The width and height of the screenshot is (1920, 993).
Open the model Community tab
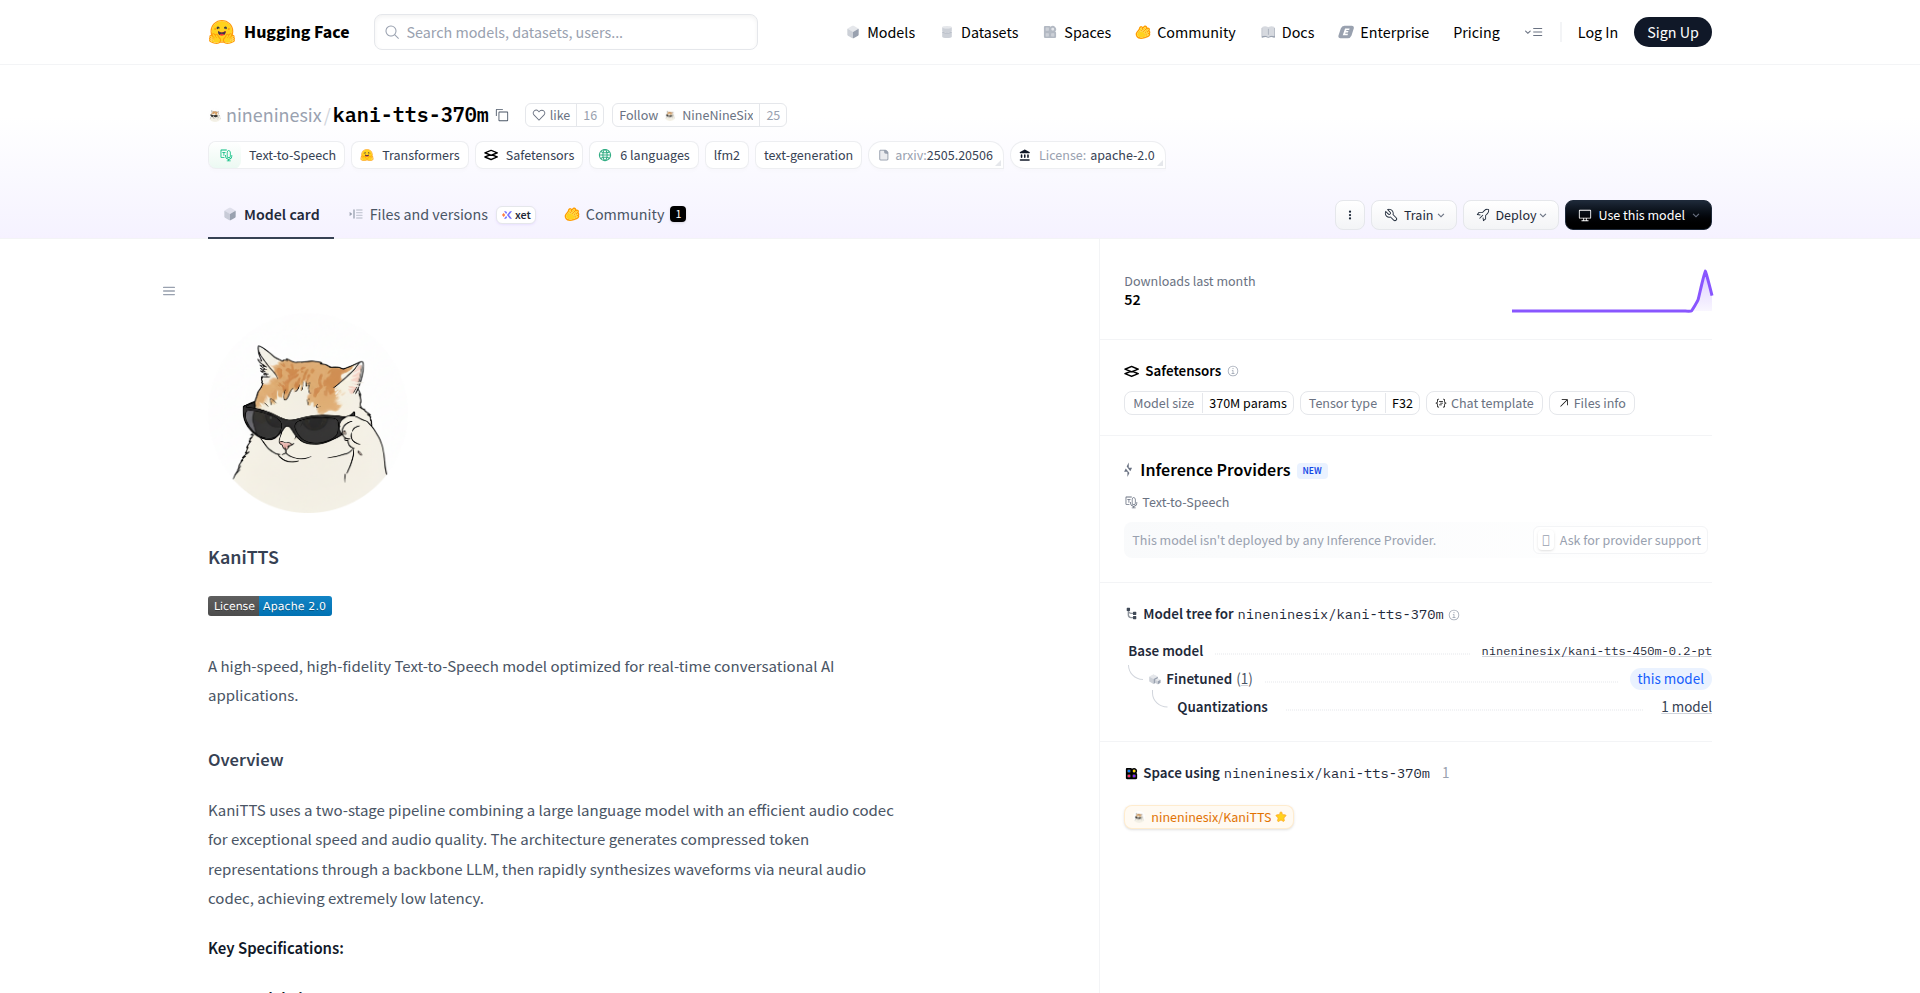coord(625,215)
